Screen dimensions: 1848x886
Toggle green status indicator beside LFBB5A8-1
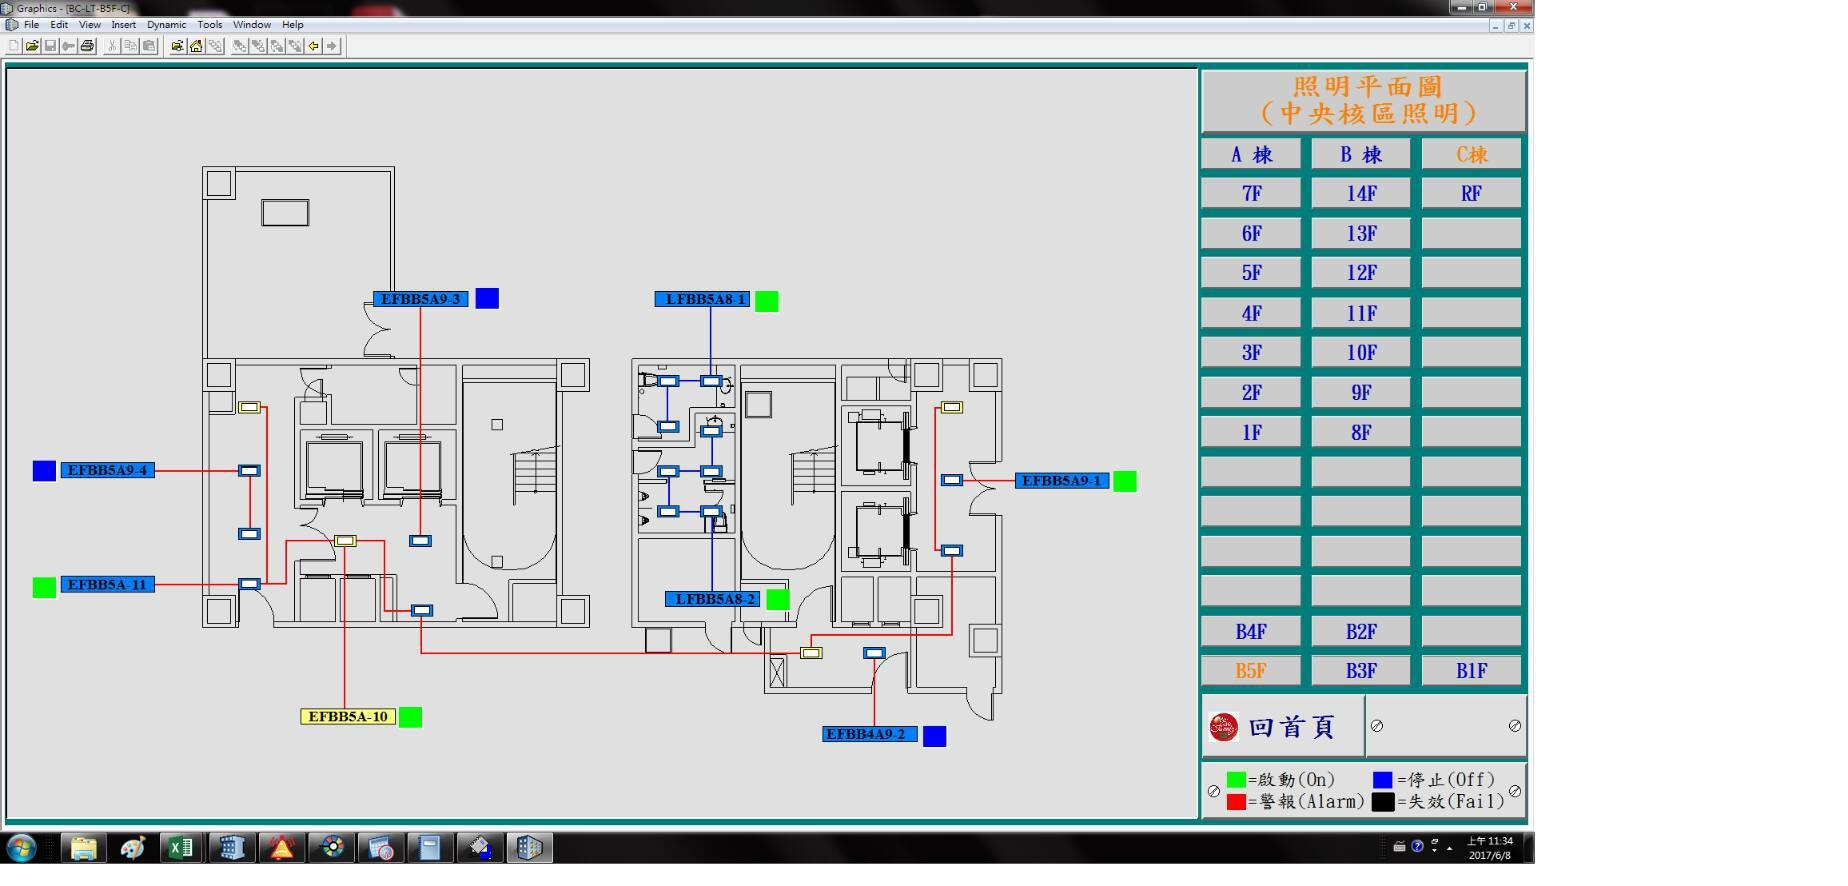(x=766, y=301)
